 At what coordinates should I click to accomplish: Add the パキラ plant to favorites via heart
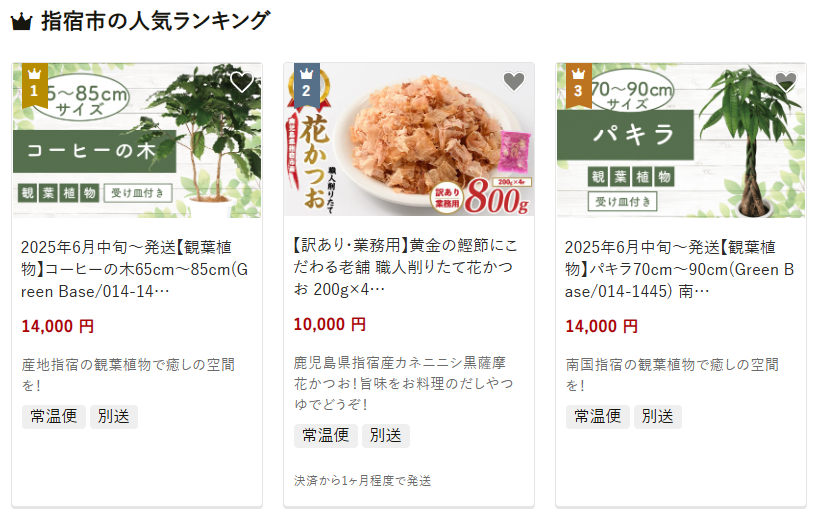click(785, 81)
